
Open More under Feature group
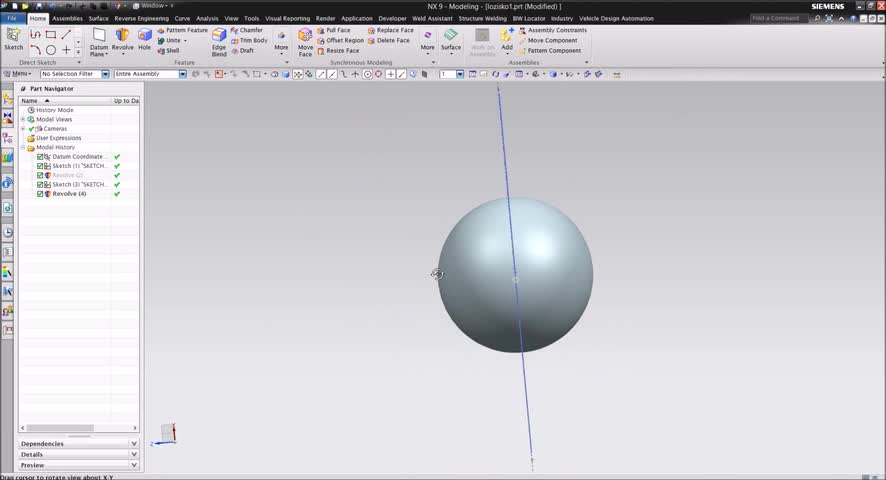(281, 42)
